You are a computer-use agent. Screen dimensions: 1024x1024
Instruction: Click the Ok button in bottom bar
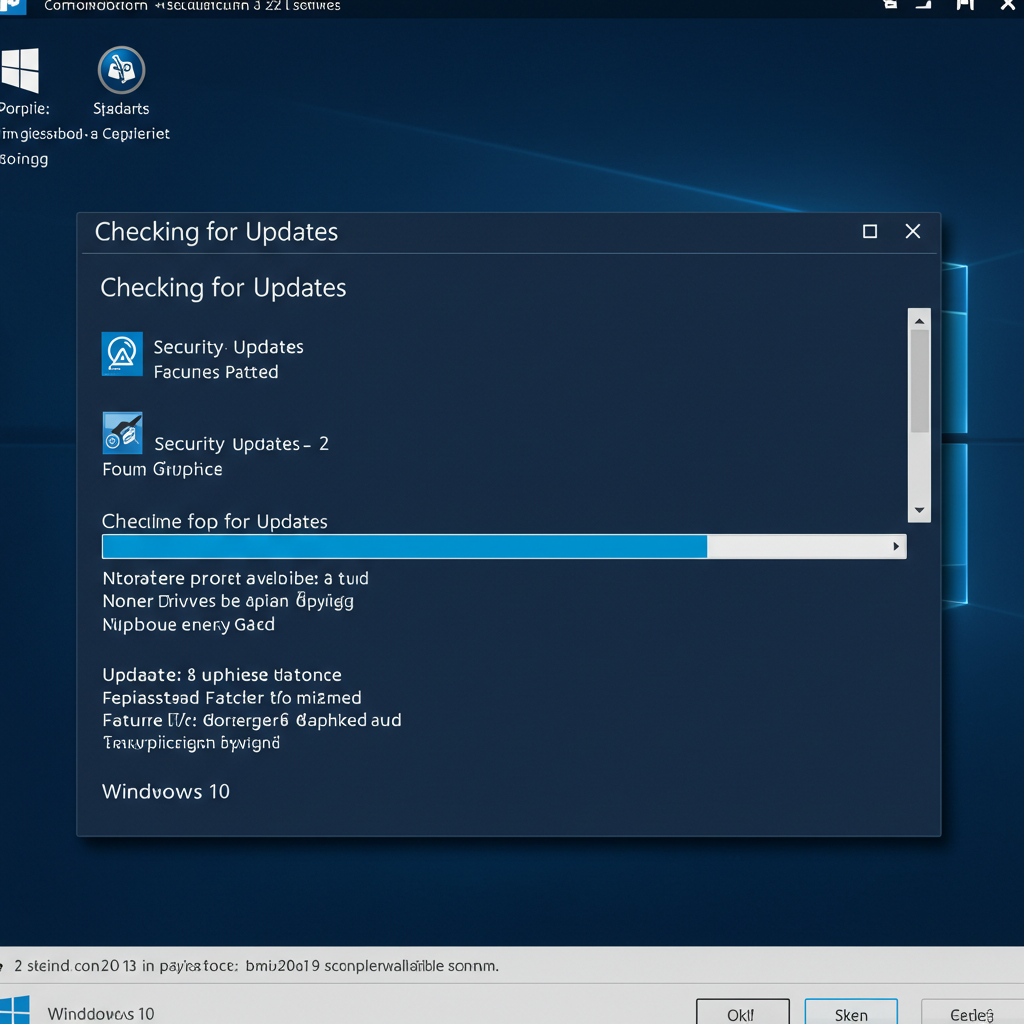tap(743, 1013)
